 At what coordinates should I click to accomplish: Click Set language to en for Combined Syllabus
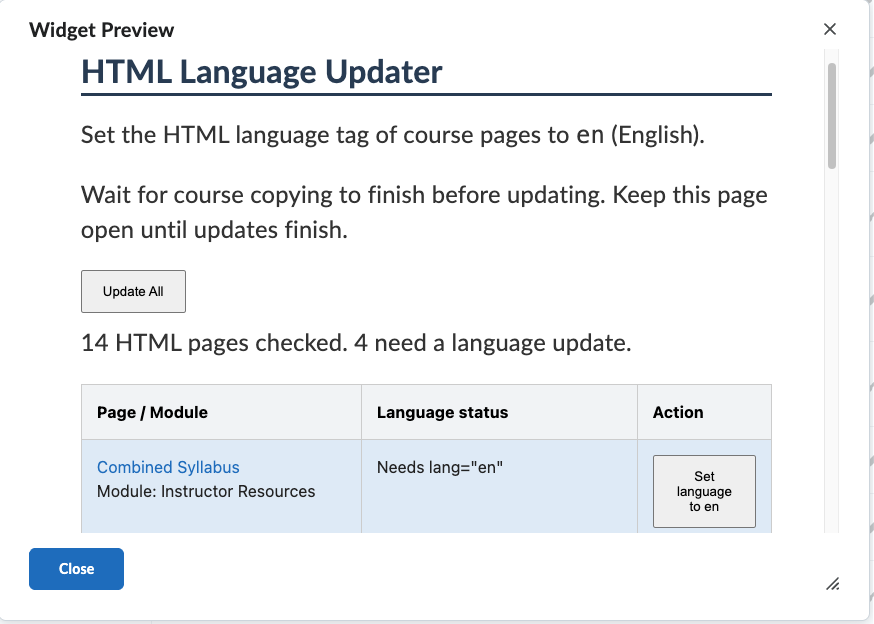point(704,491)
